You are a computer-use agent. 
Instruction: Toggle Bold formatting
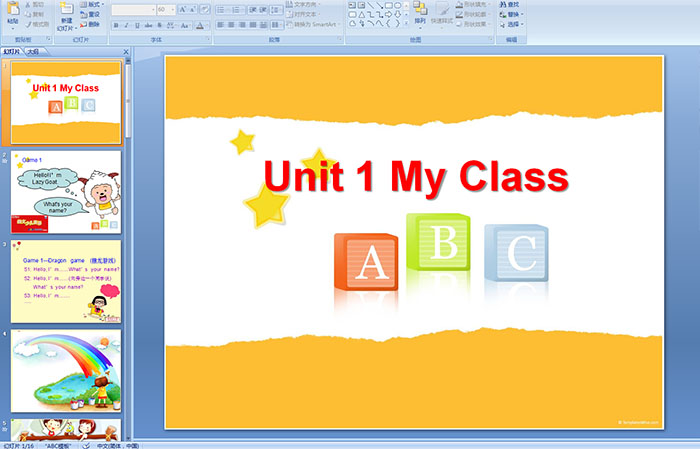point(116,25)
